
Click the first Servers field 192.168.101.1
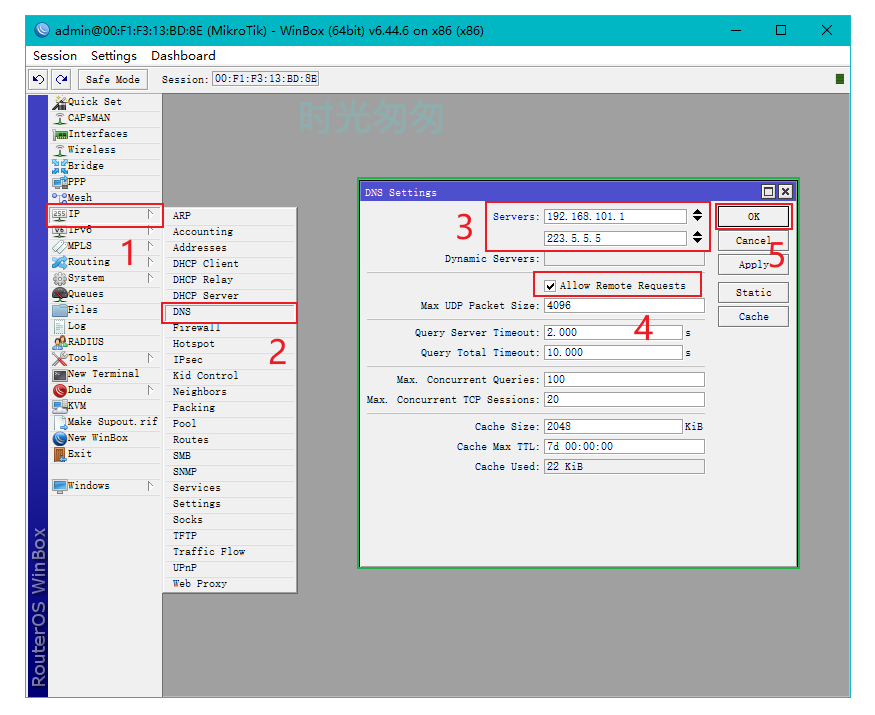[x=616, y=217]
